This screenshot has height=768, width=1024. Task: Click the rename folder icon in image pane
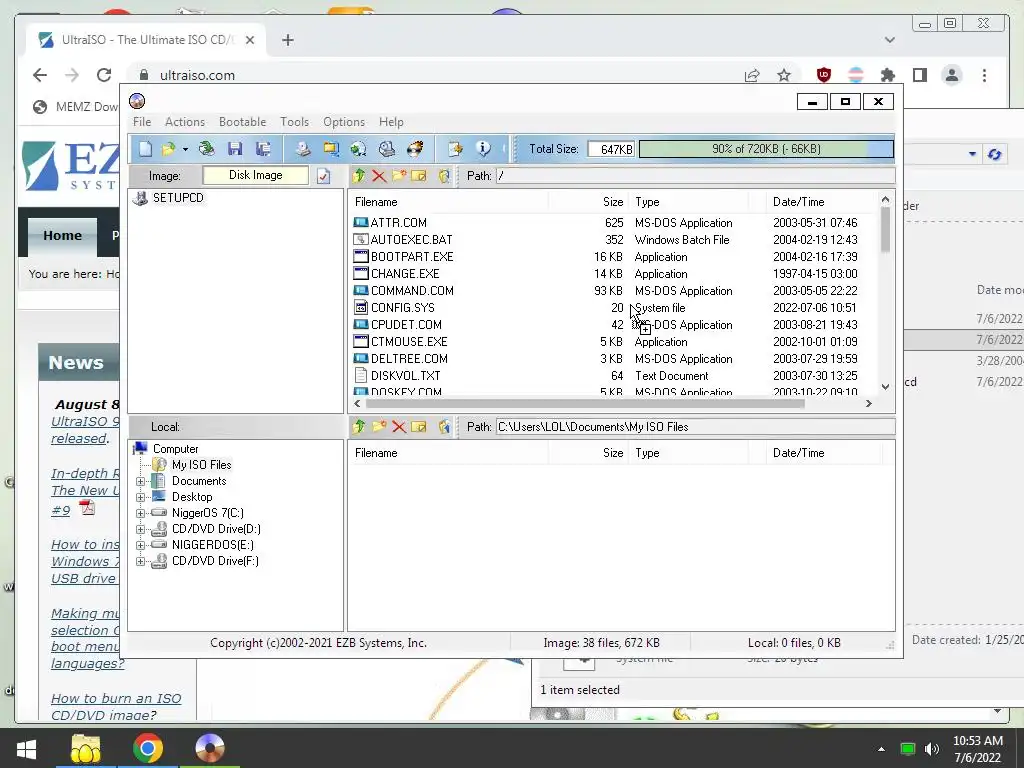pyautogui.click(x=419, y=176)
